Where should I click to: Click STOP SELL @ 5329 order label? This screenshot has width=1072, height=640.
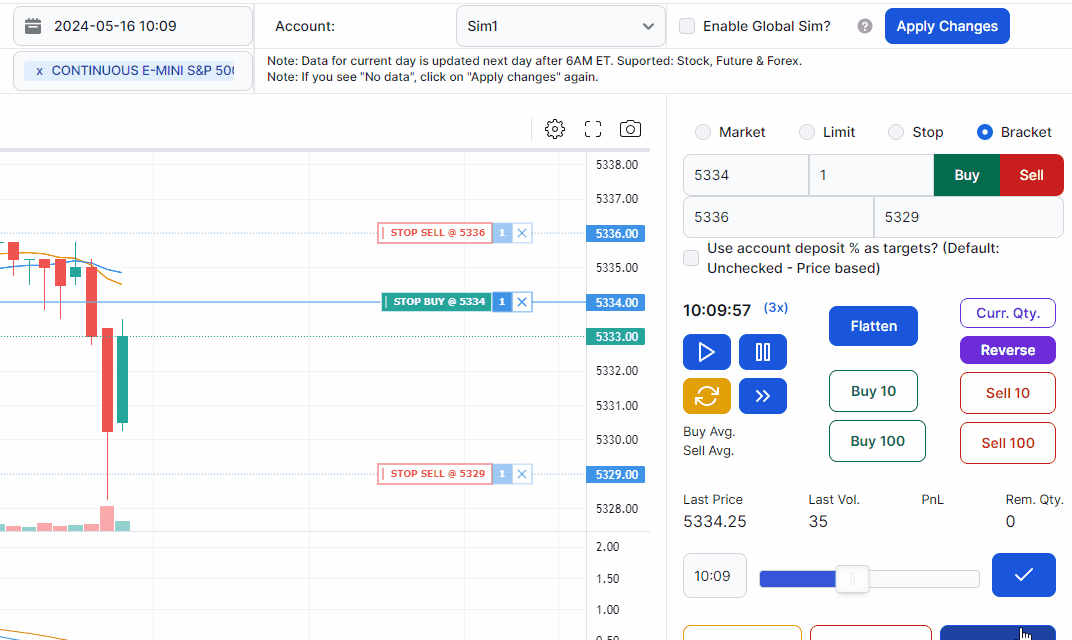coord(435,474)
